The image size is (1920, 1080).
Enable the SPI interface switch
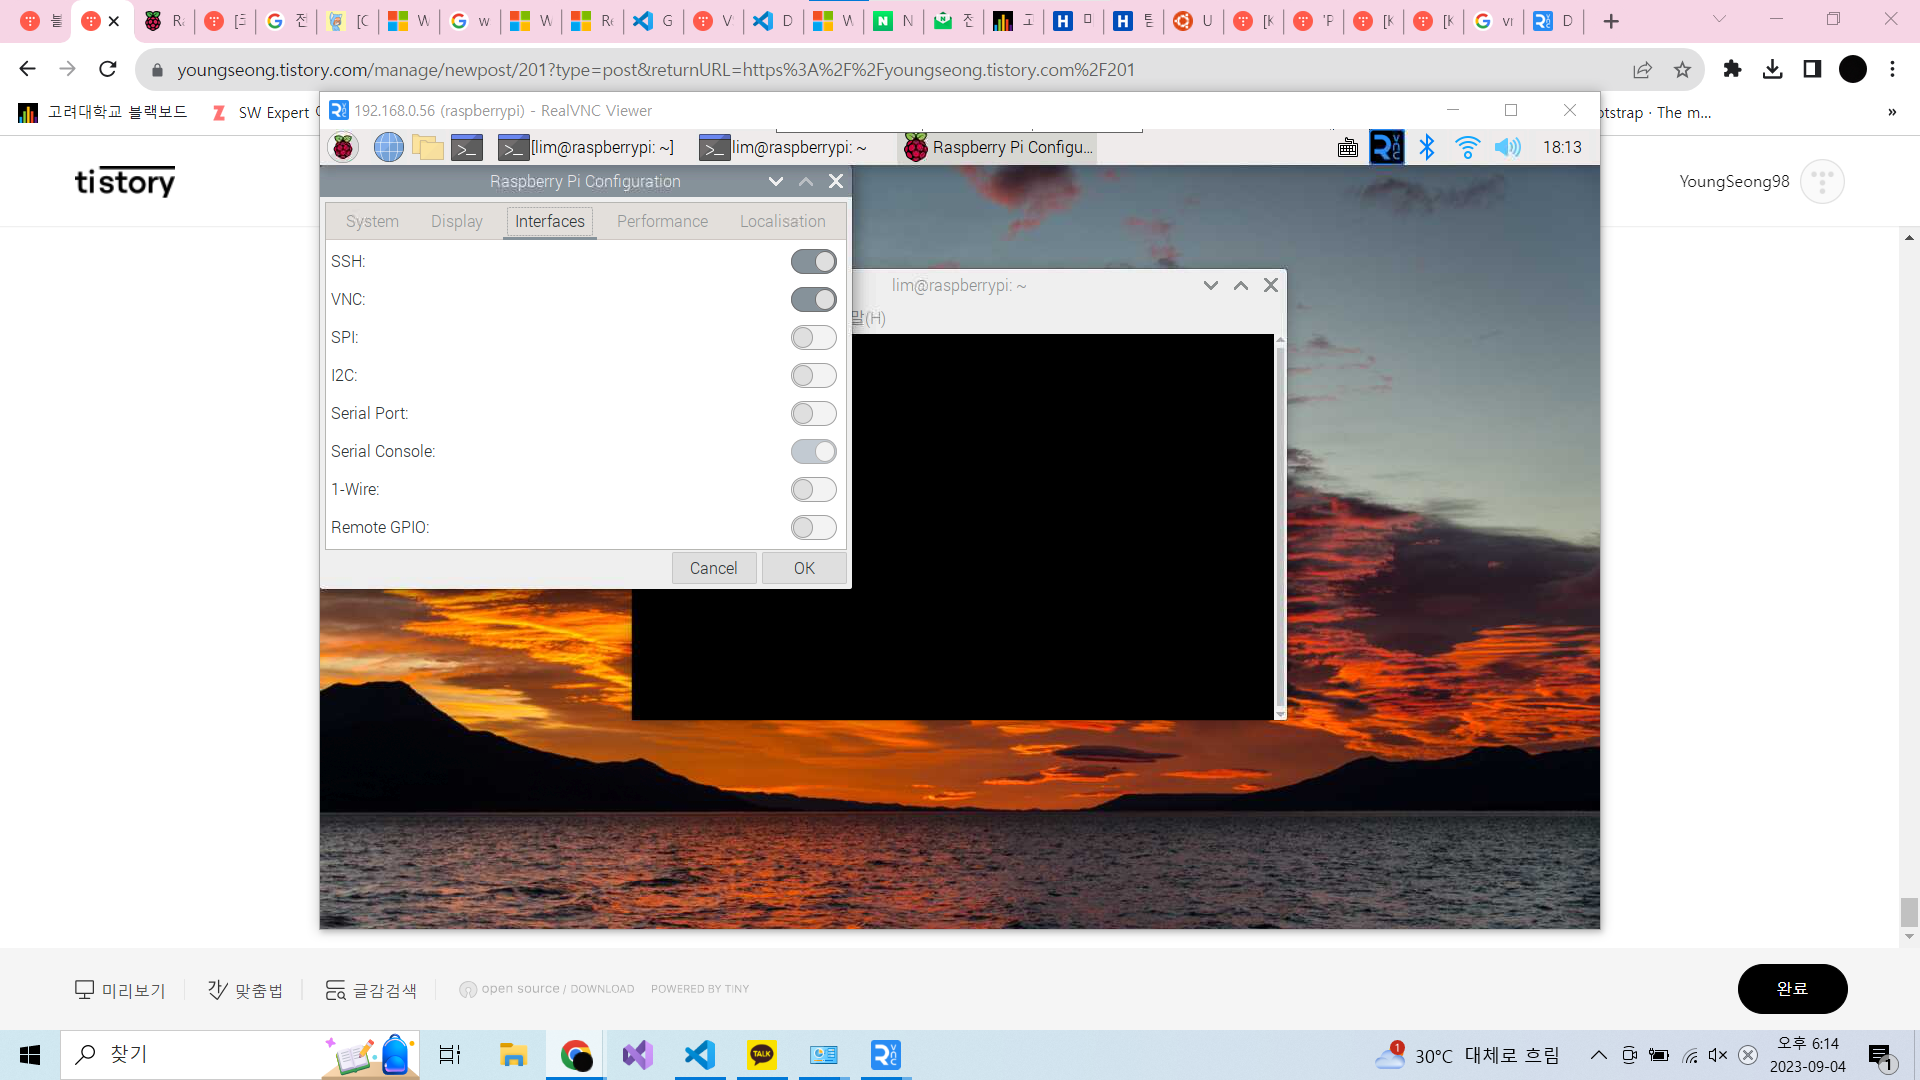click(813, 338)
